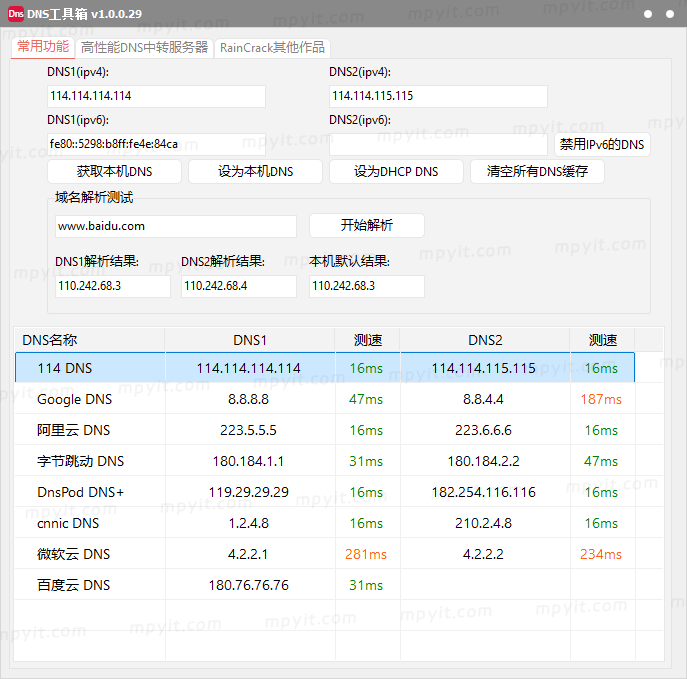687x679 pixels.
Task: Click the right white title bar dot
Action: 670,14
